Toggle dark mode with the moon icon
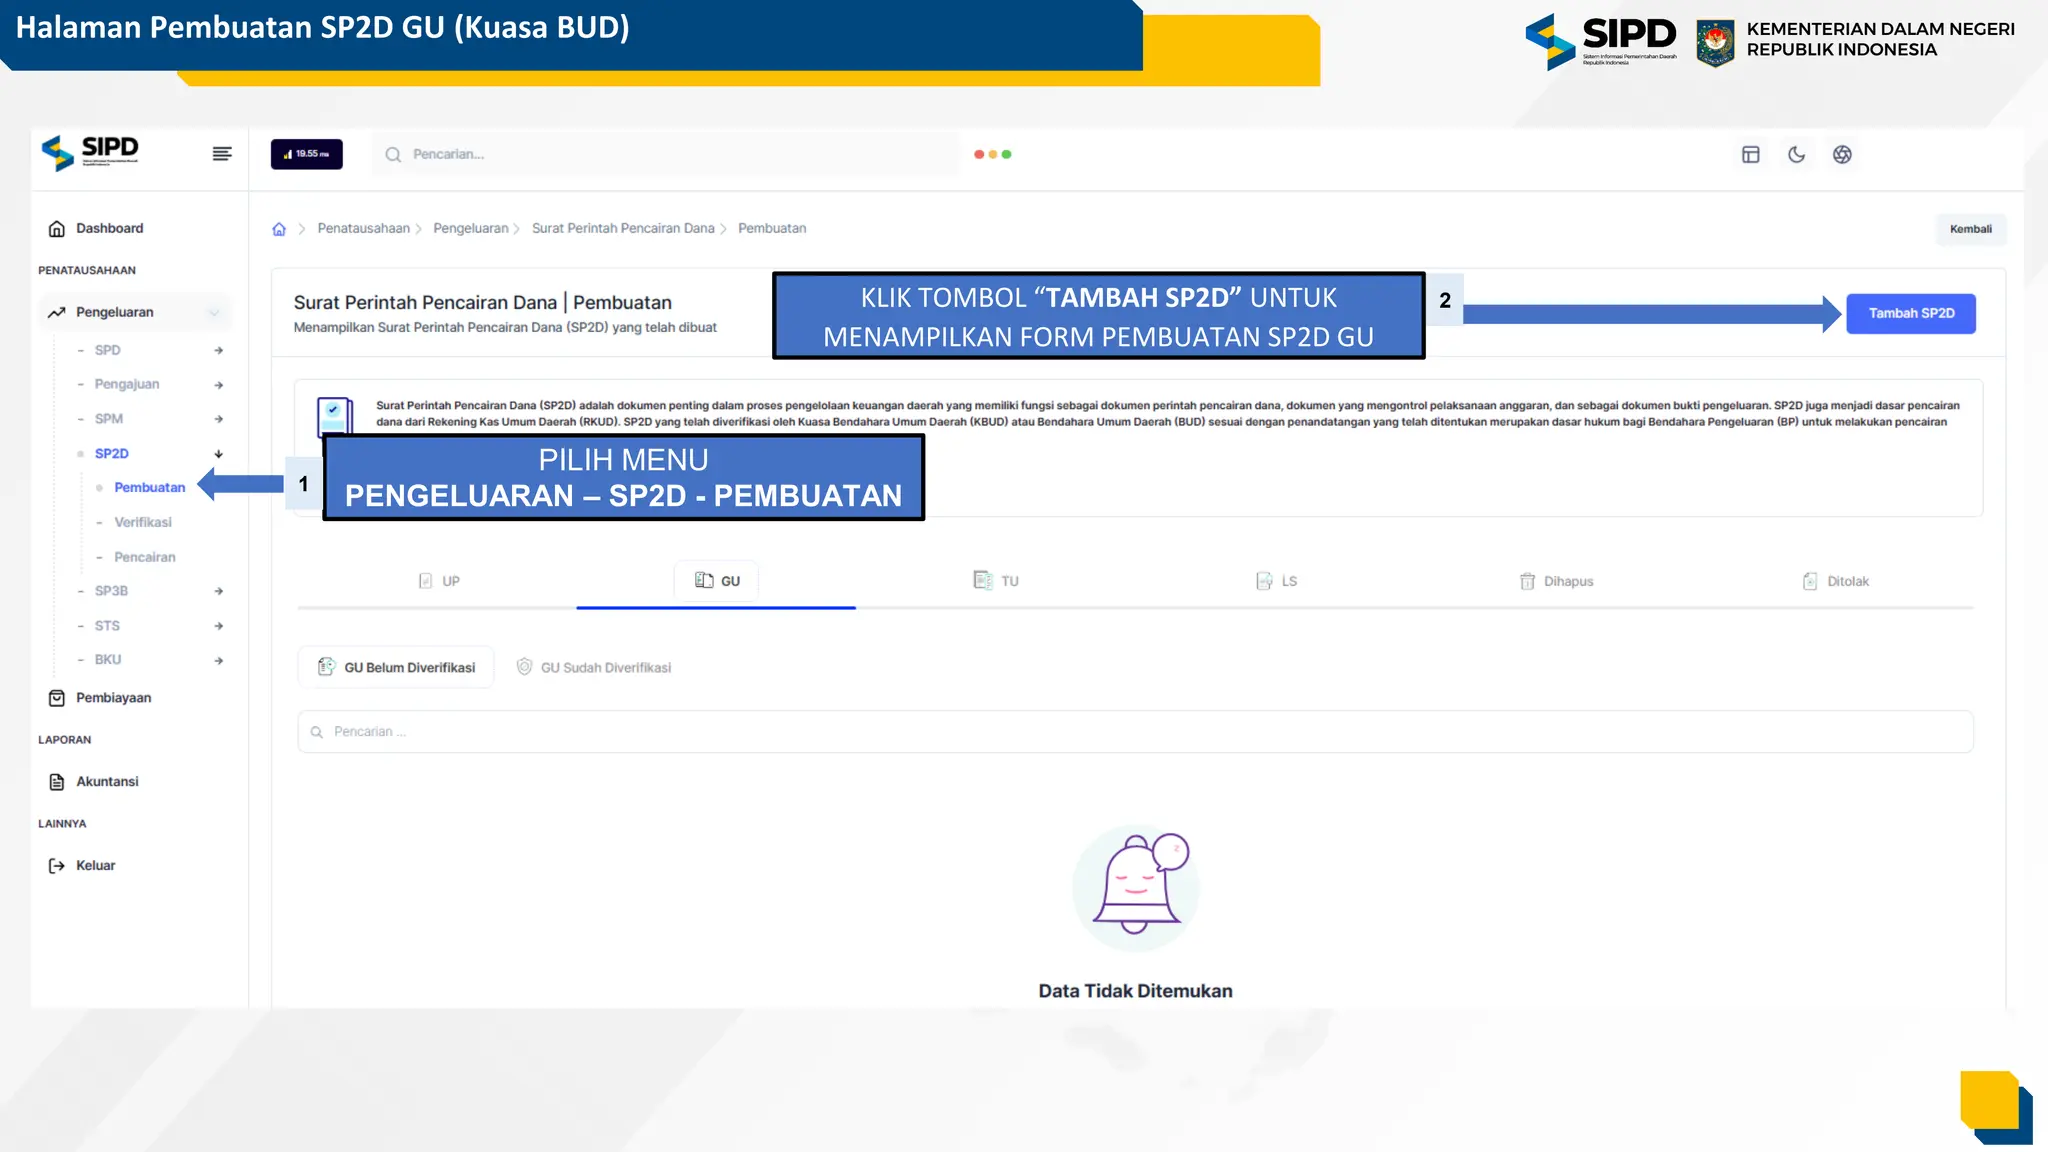The height and width of the screenshot is (1152, 2048). tap(1796, 154)
